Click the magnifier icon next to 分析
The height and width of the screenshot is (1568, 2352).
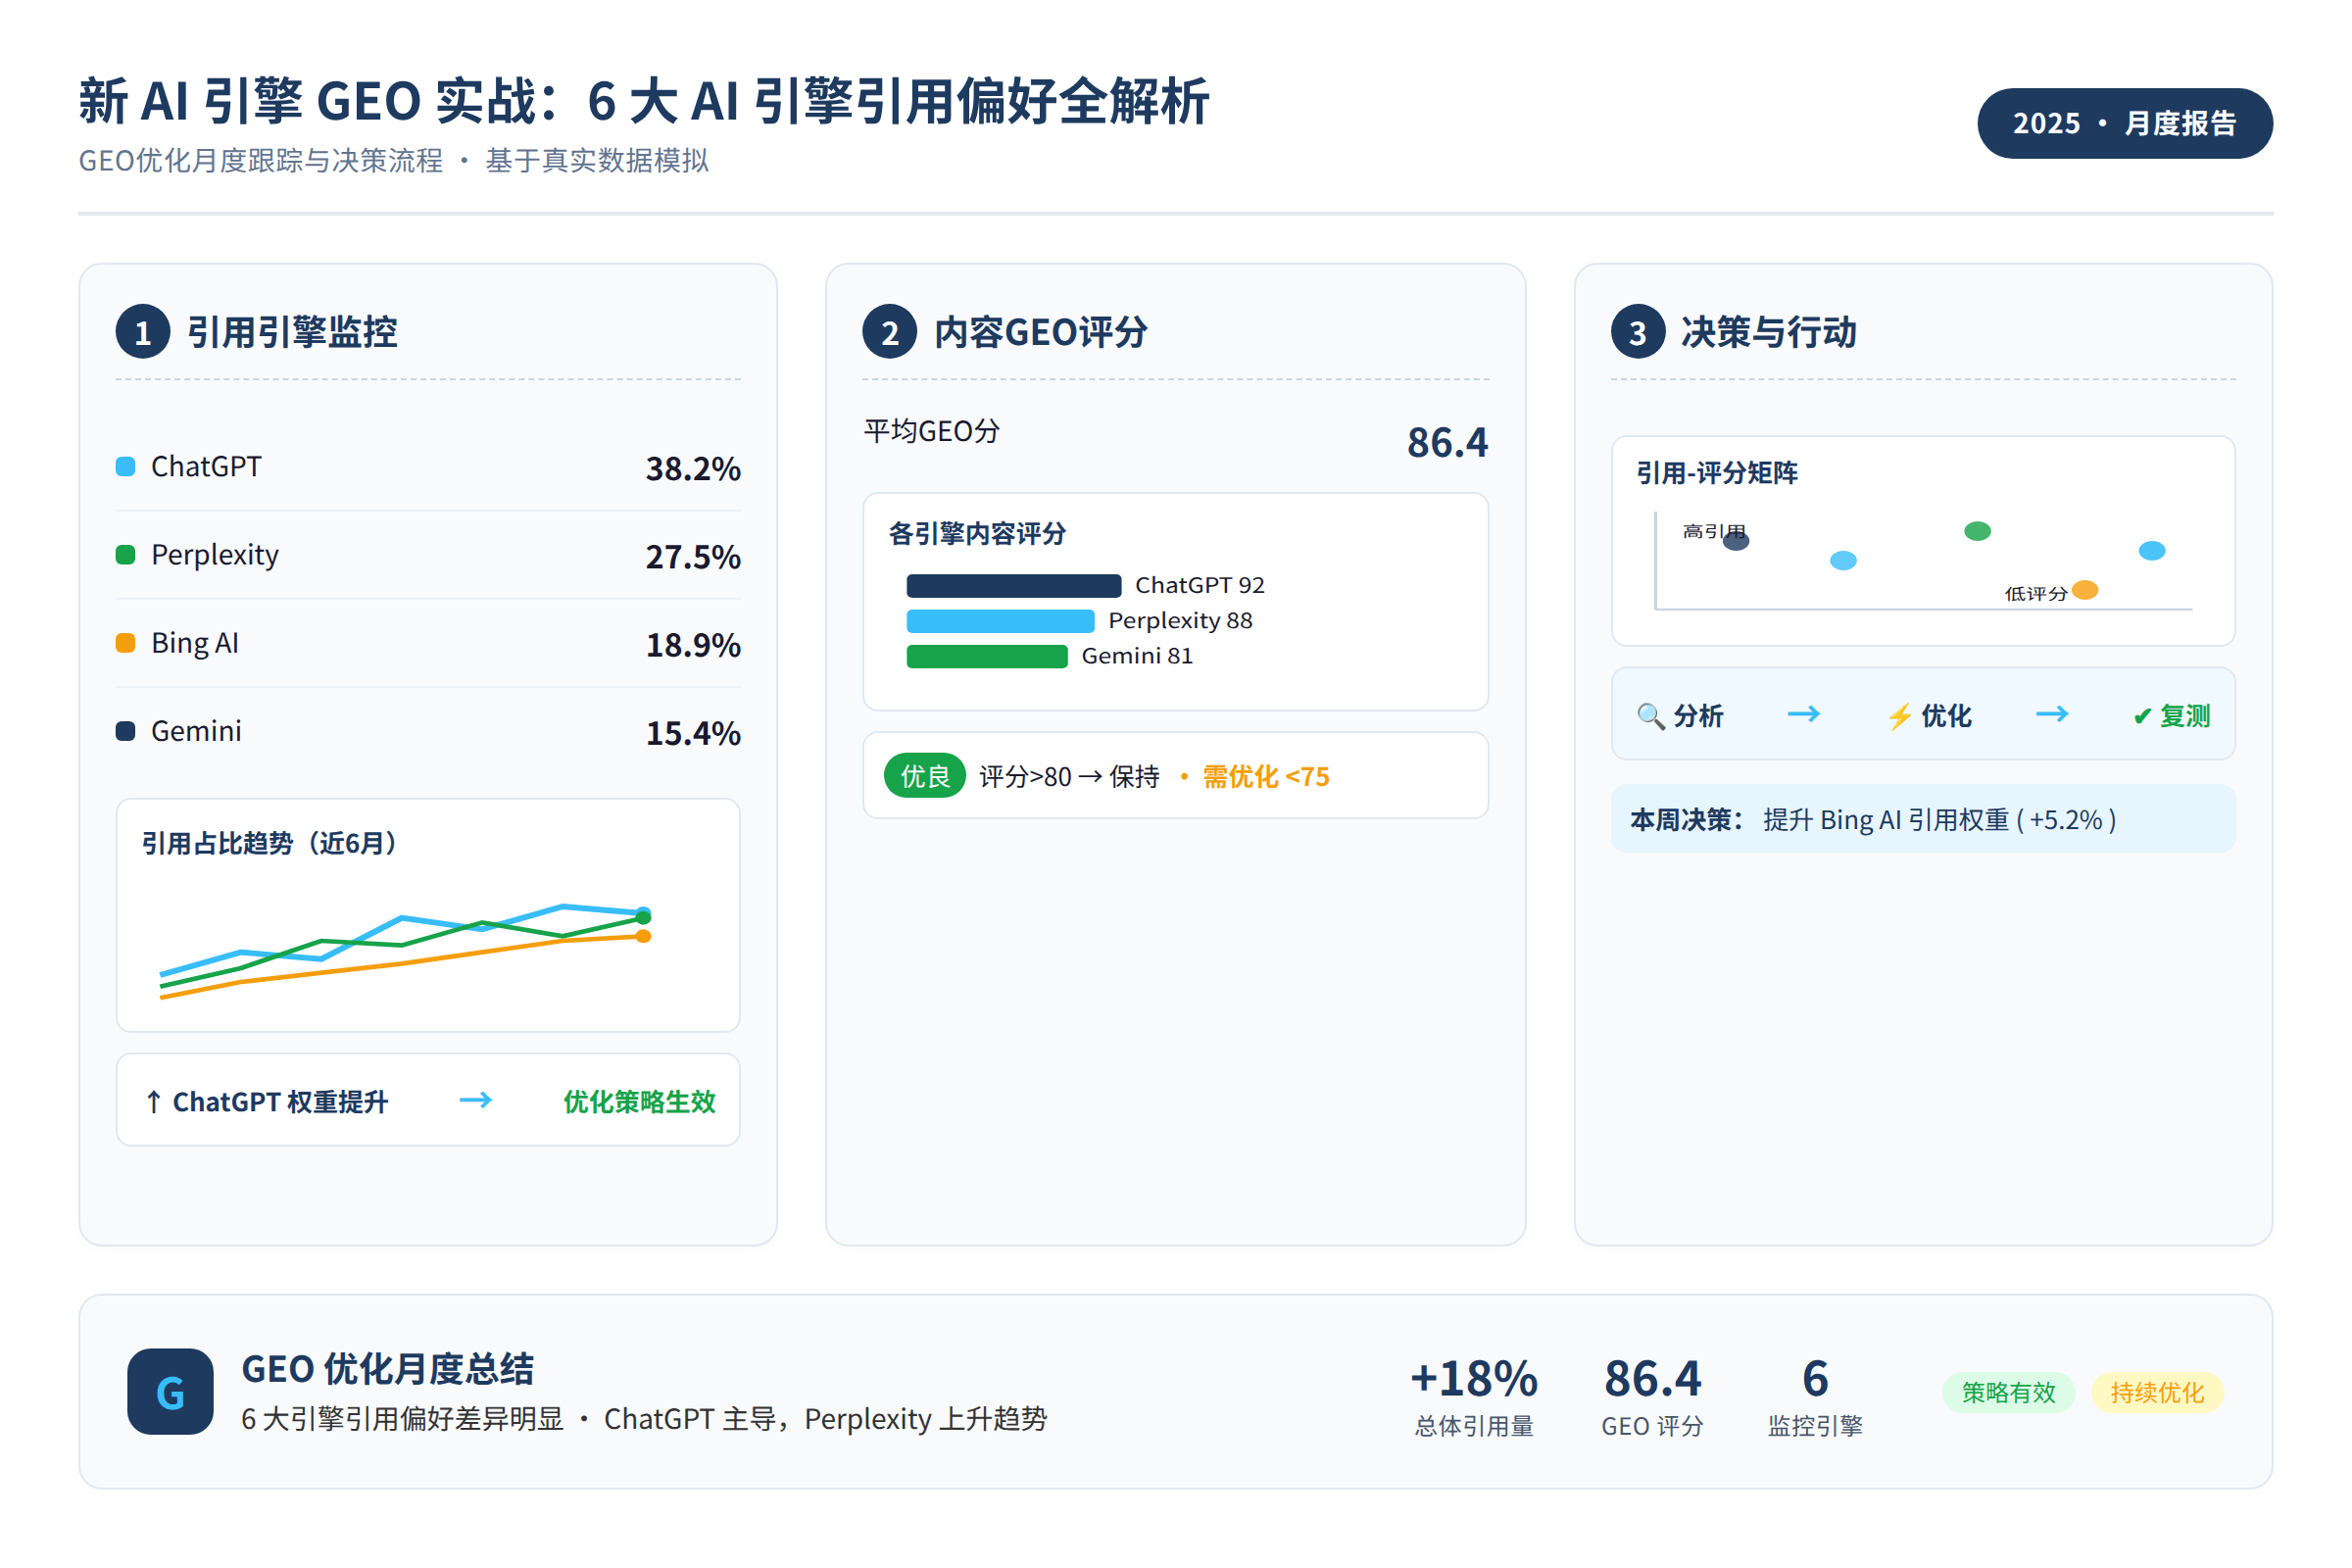[1650, 716]
